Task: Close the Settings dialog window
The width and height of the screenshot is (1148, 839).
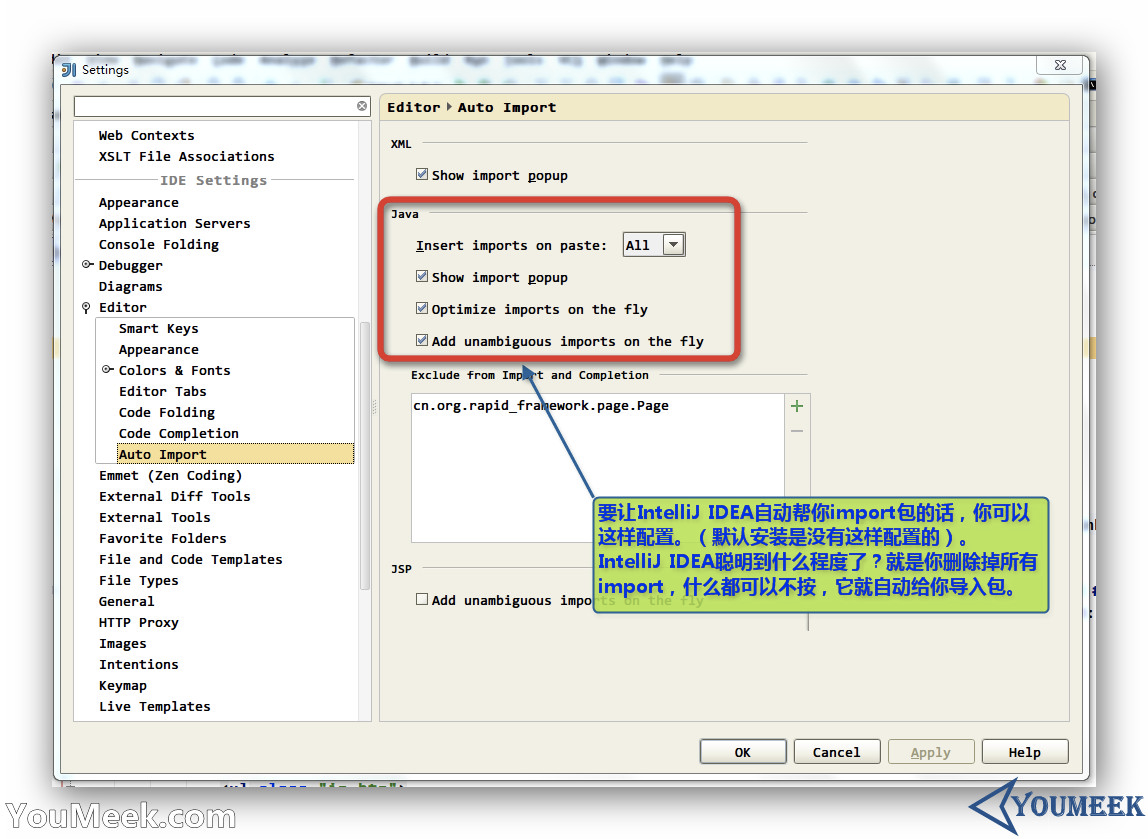Action: (x=1060, y=65)
